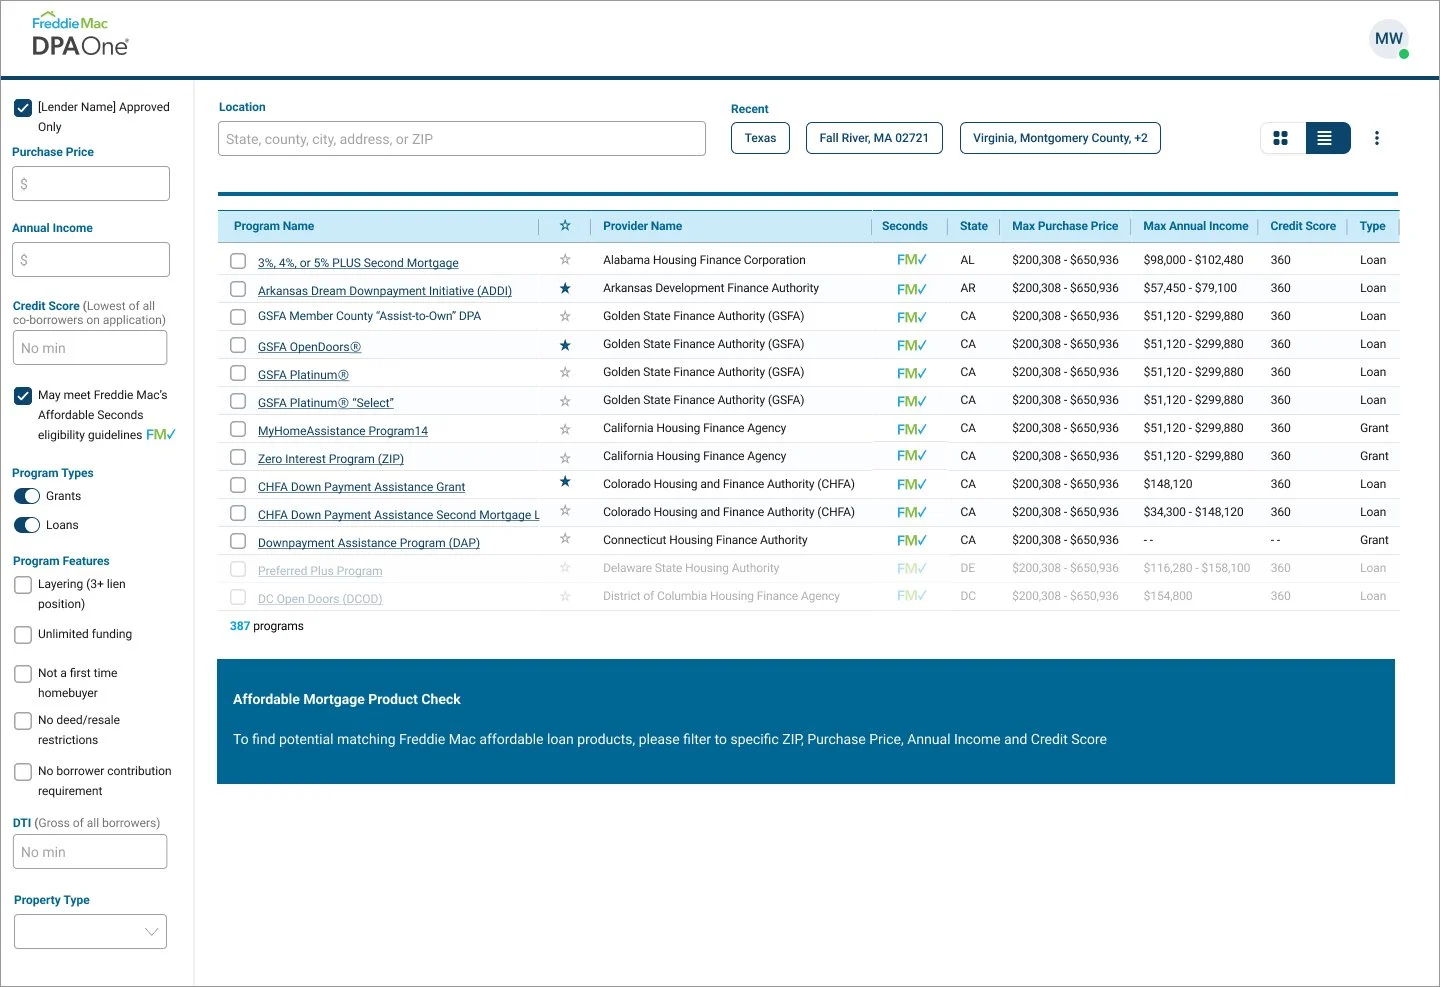Star the GSFA Member County Assist-to-Own DPA
This screenshot has height=987, width=1440.
[565, 316]
